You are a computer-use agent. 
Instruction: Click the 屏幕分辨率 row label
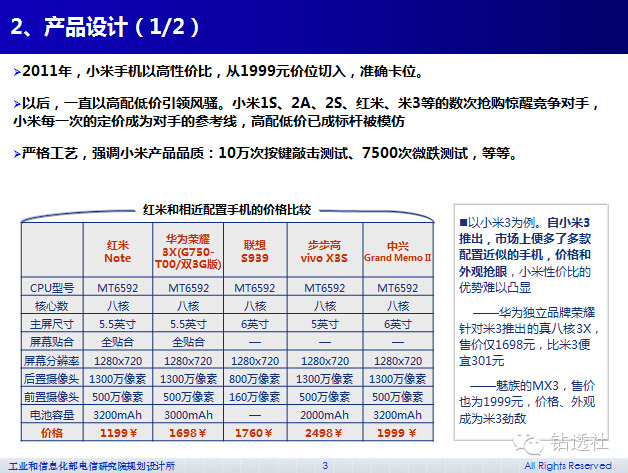52,361
